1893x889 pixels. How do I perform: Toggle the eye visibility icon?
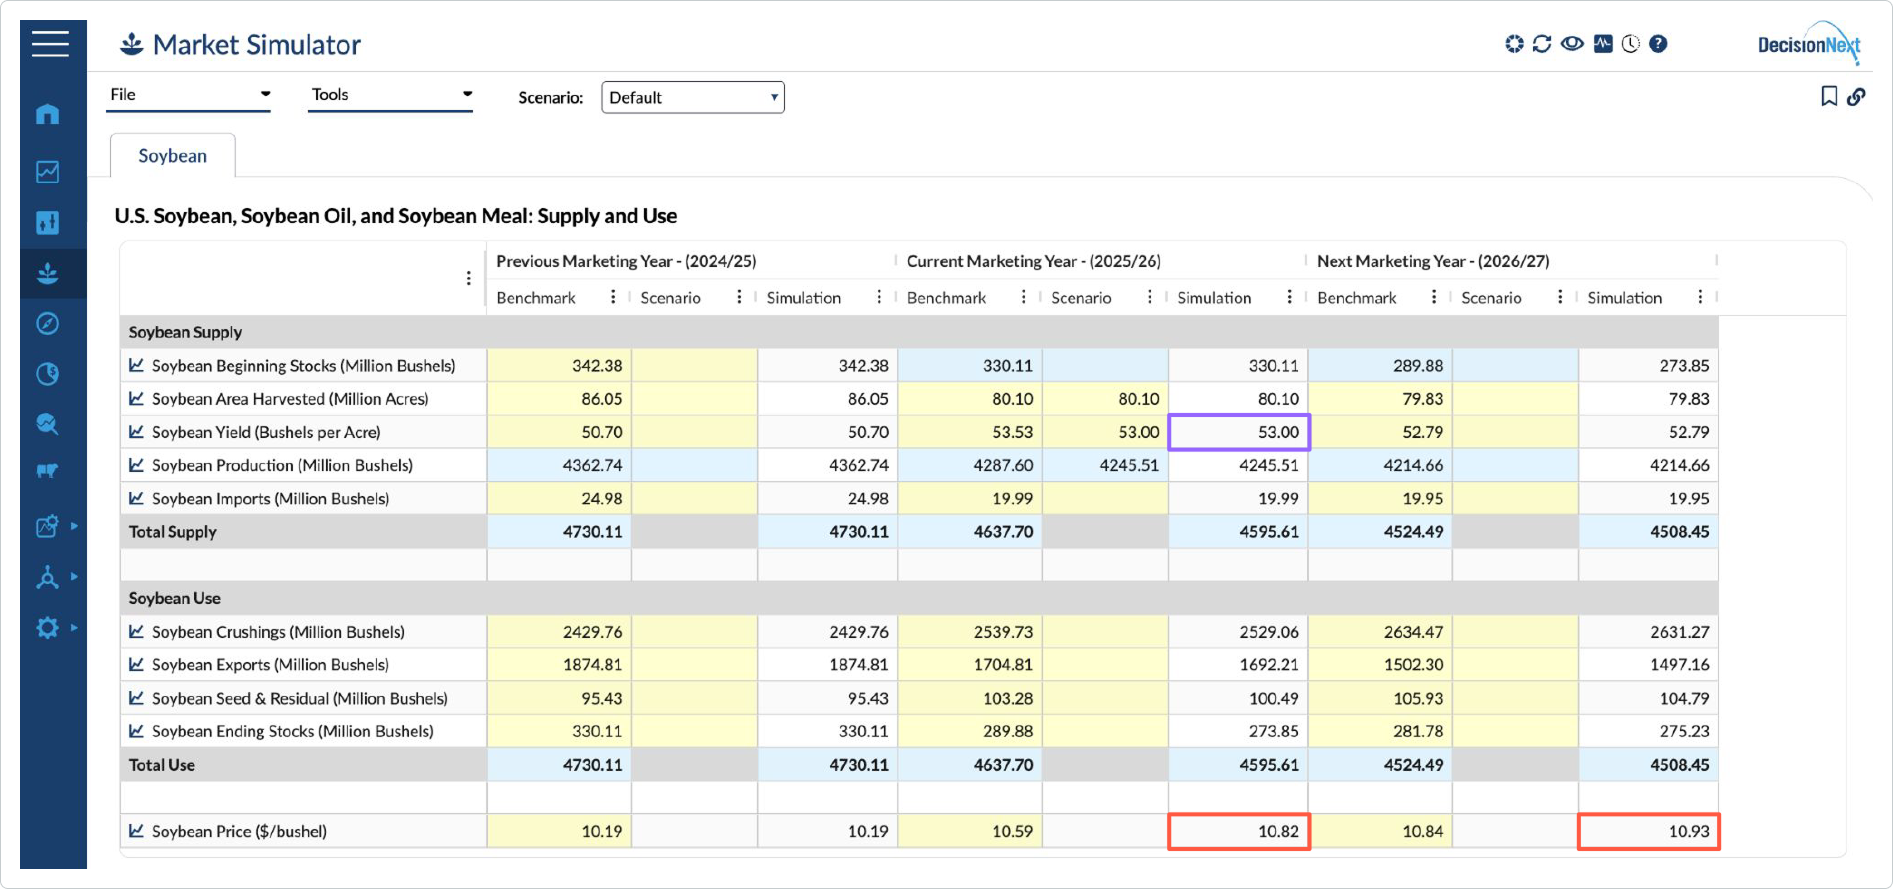pos(1572,44)
